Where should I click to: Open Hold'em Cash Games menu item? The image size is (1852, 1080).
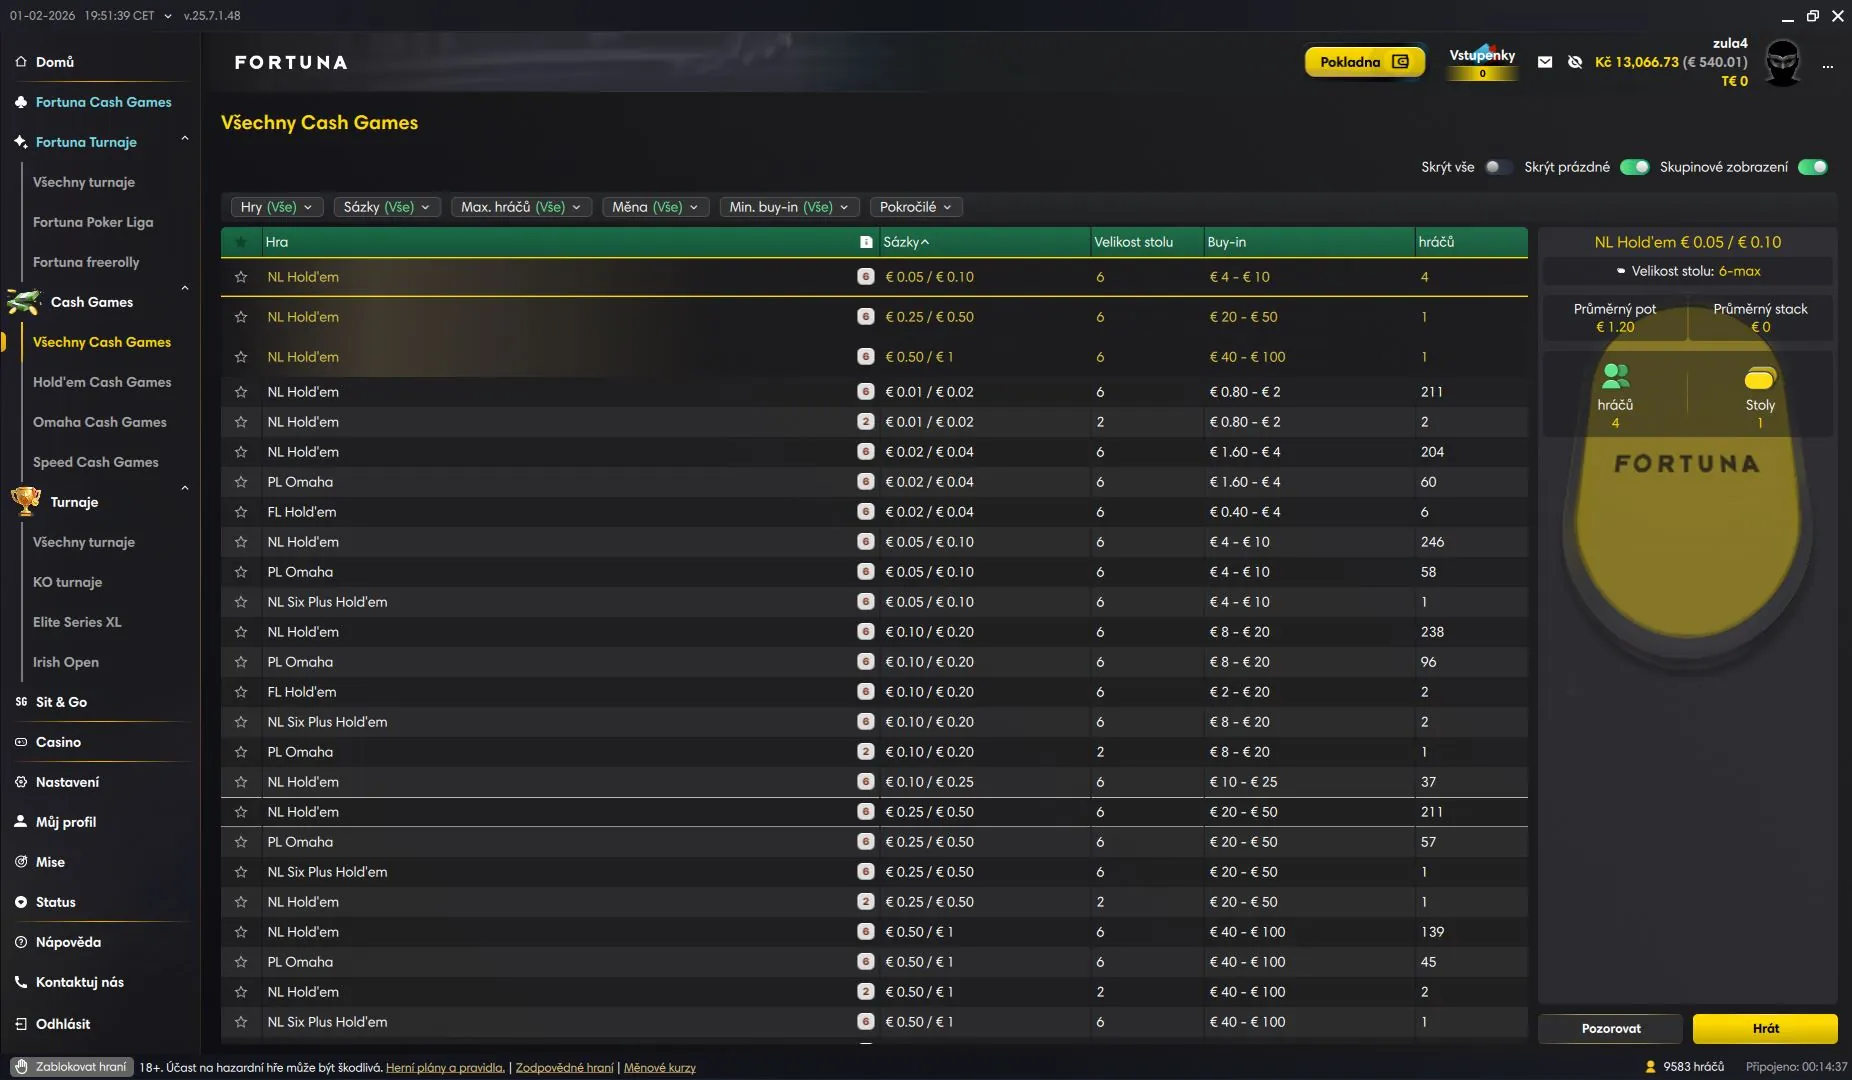coord(102,382)
